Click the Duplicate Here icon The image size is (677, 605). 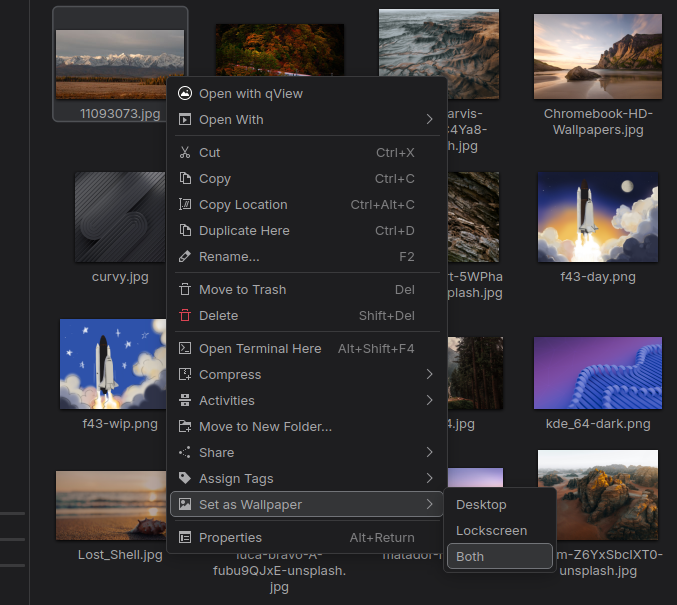pyautogui.click(x=185, y=231)
